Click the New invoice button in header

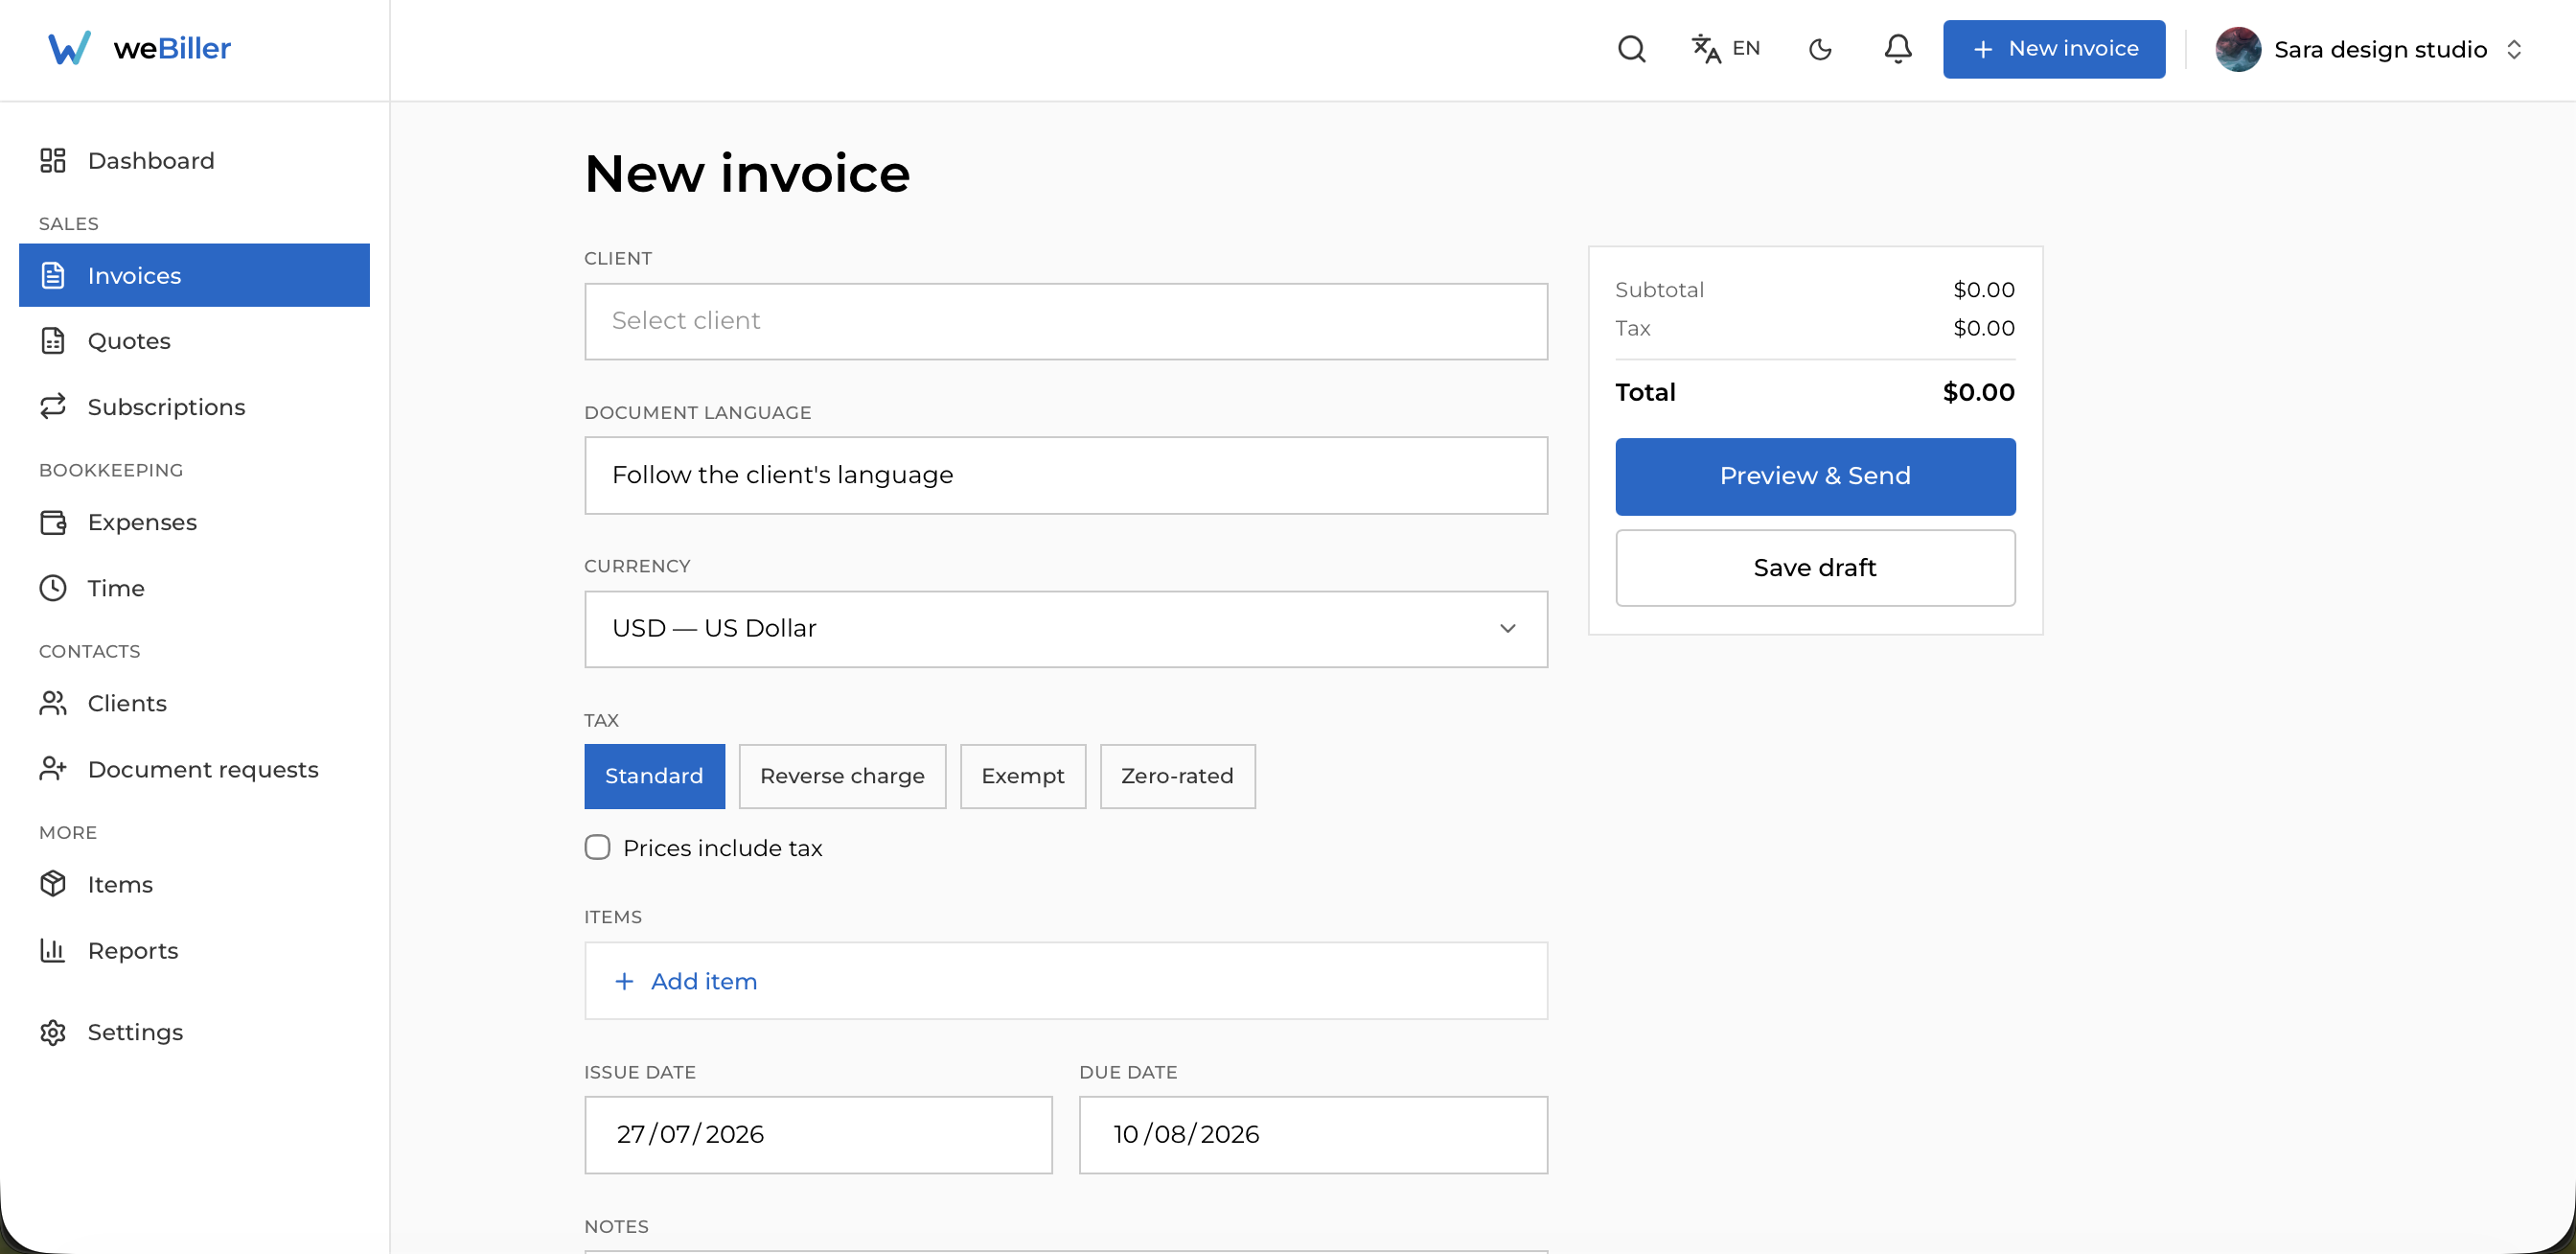pyautogui.click(x=2053, y=49)
